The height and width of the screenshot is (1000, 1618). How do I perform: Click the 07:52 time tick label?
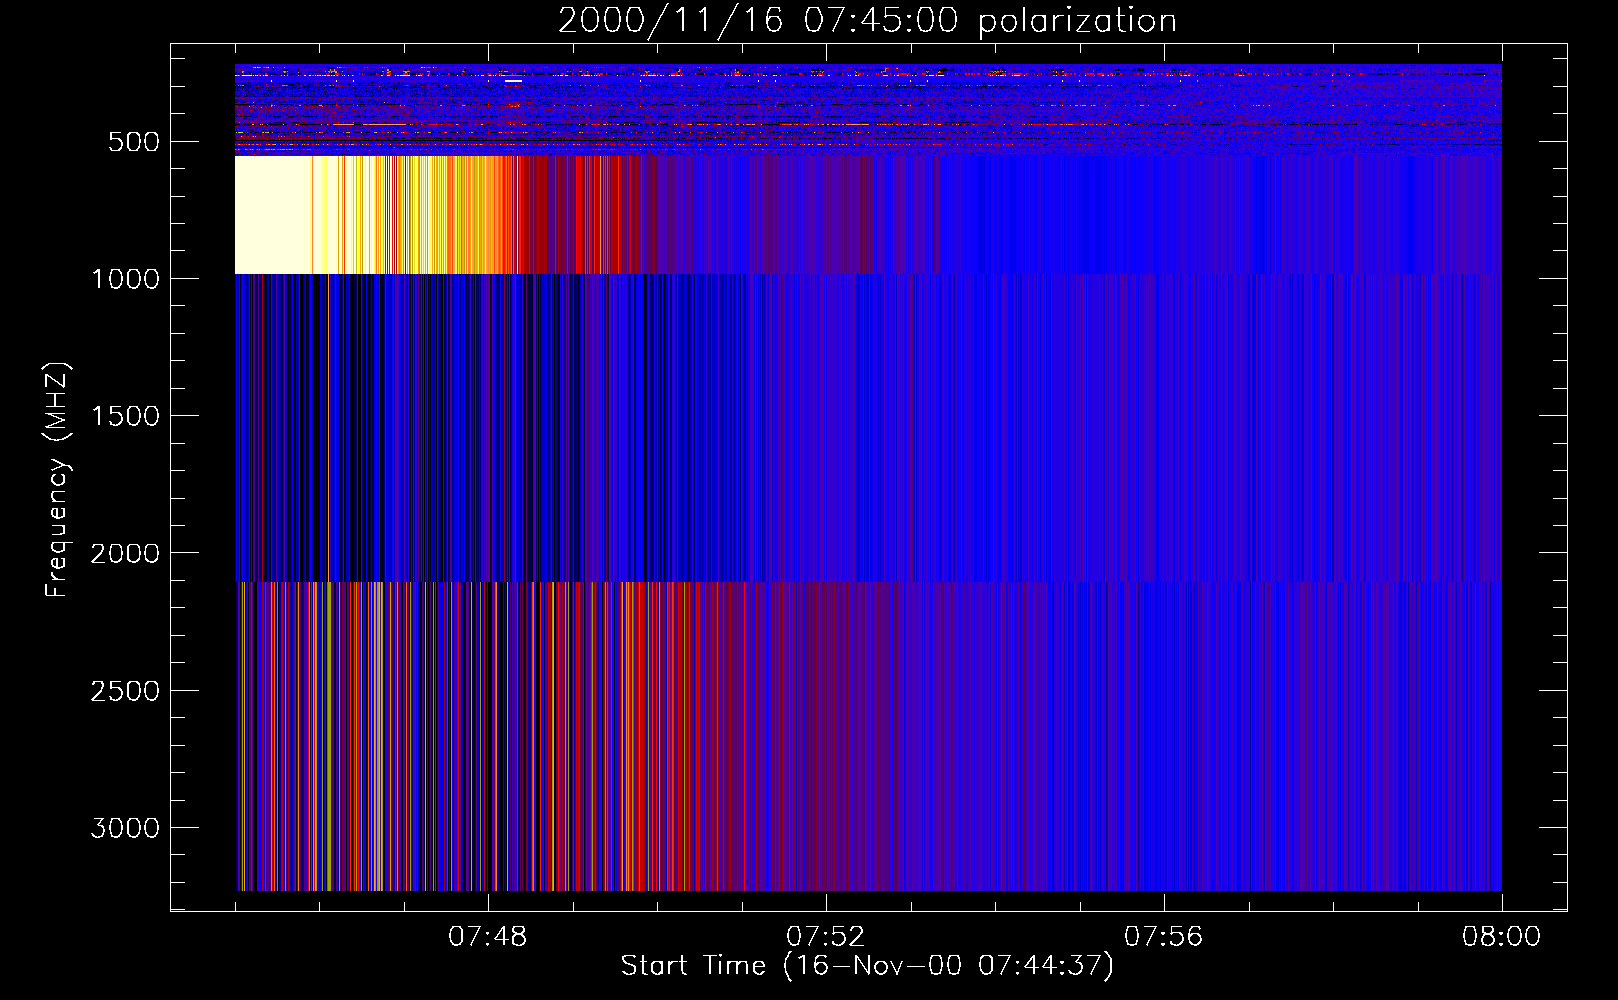coord(826,937)
